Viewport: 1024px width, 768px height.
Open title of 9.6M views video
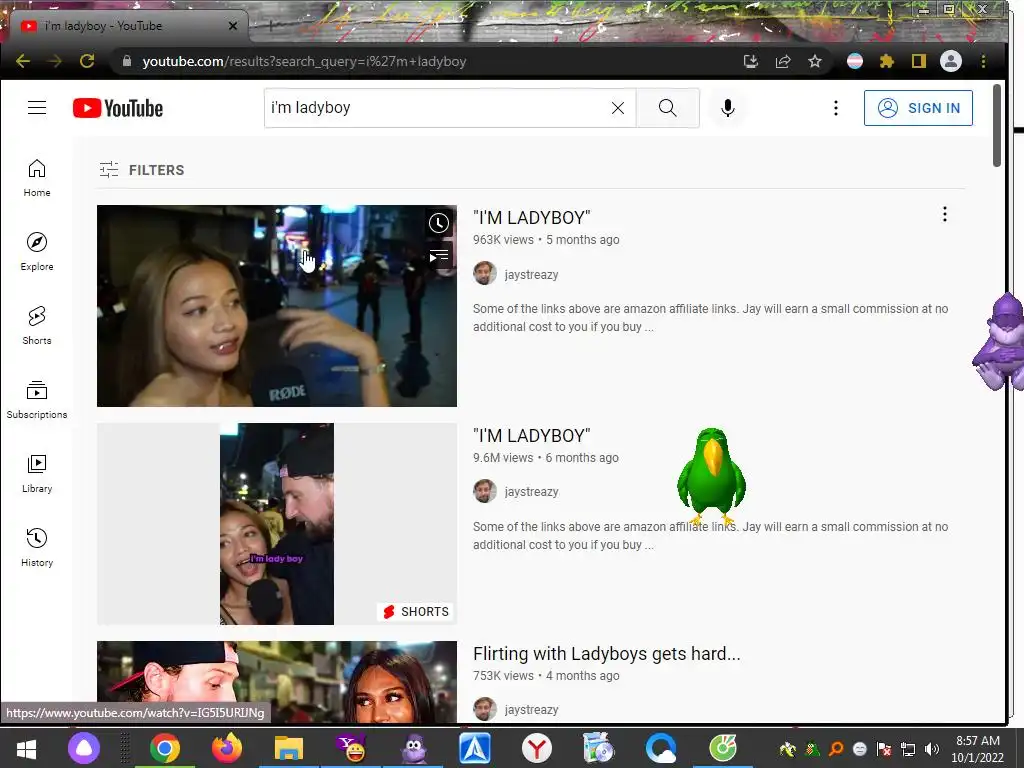(532, 436)
